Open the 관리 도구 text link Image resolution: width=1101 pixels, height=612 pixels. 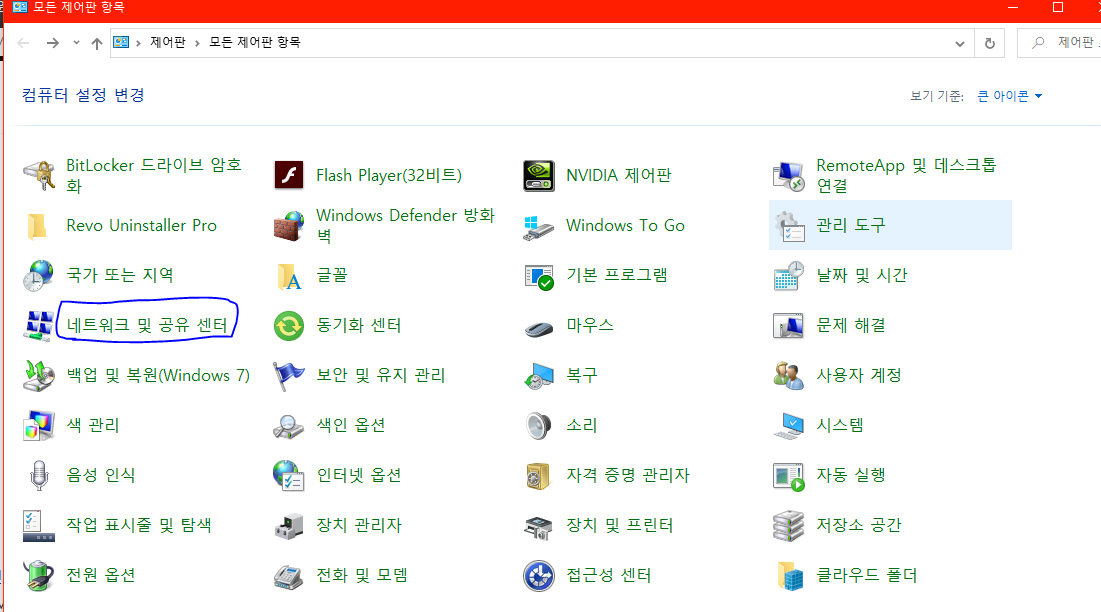850,225
